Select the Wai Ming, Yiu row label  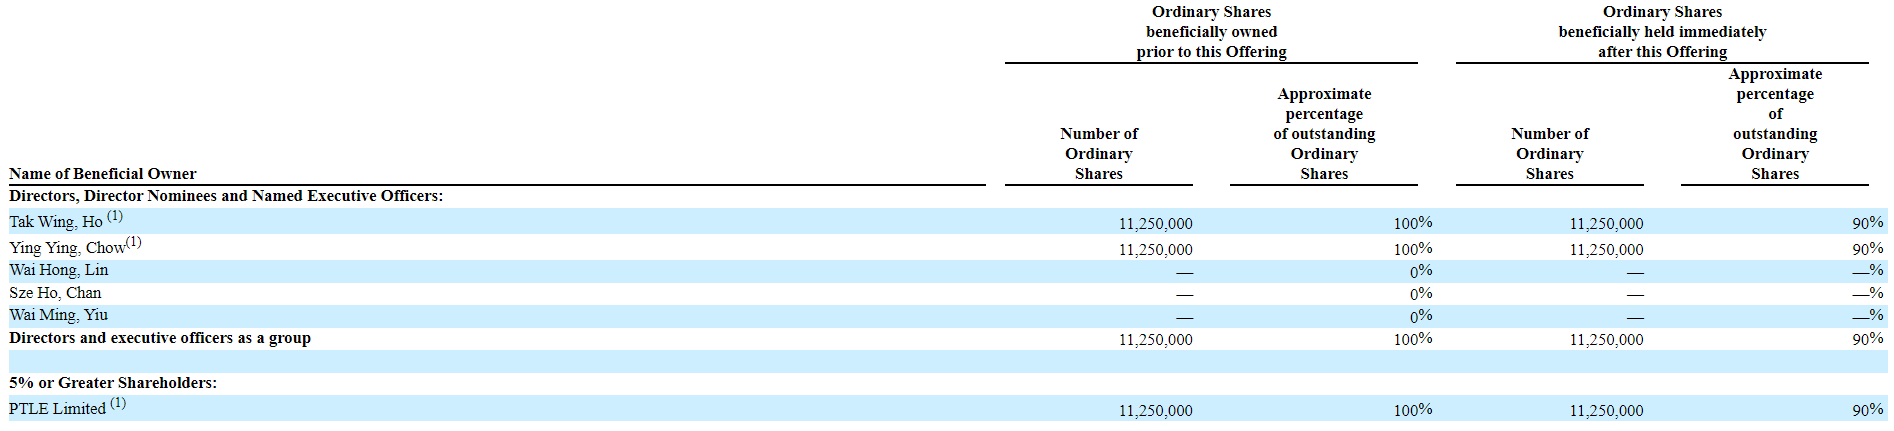click(x=59, y=315)
